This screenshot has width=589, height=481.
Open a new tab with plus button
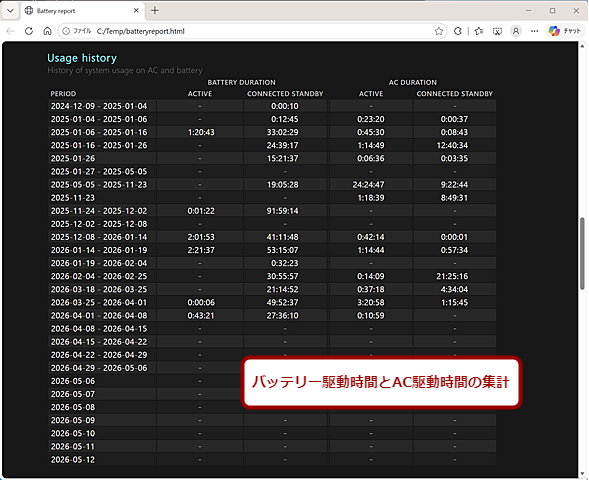[155, 11]
